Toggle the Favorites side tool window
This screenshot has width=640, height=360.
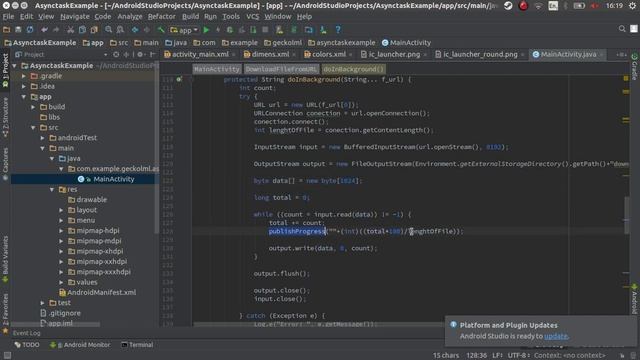(5, 313)
